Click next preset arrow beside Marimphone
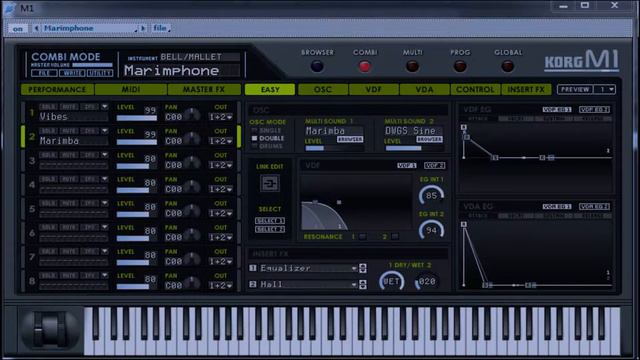Screen dimensions: 640x360 (x=143, y=28)
